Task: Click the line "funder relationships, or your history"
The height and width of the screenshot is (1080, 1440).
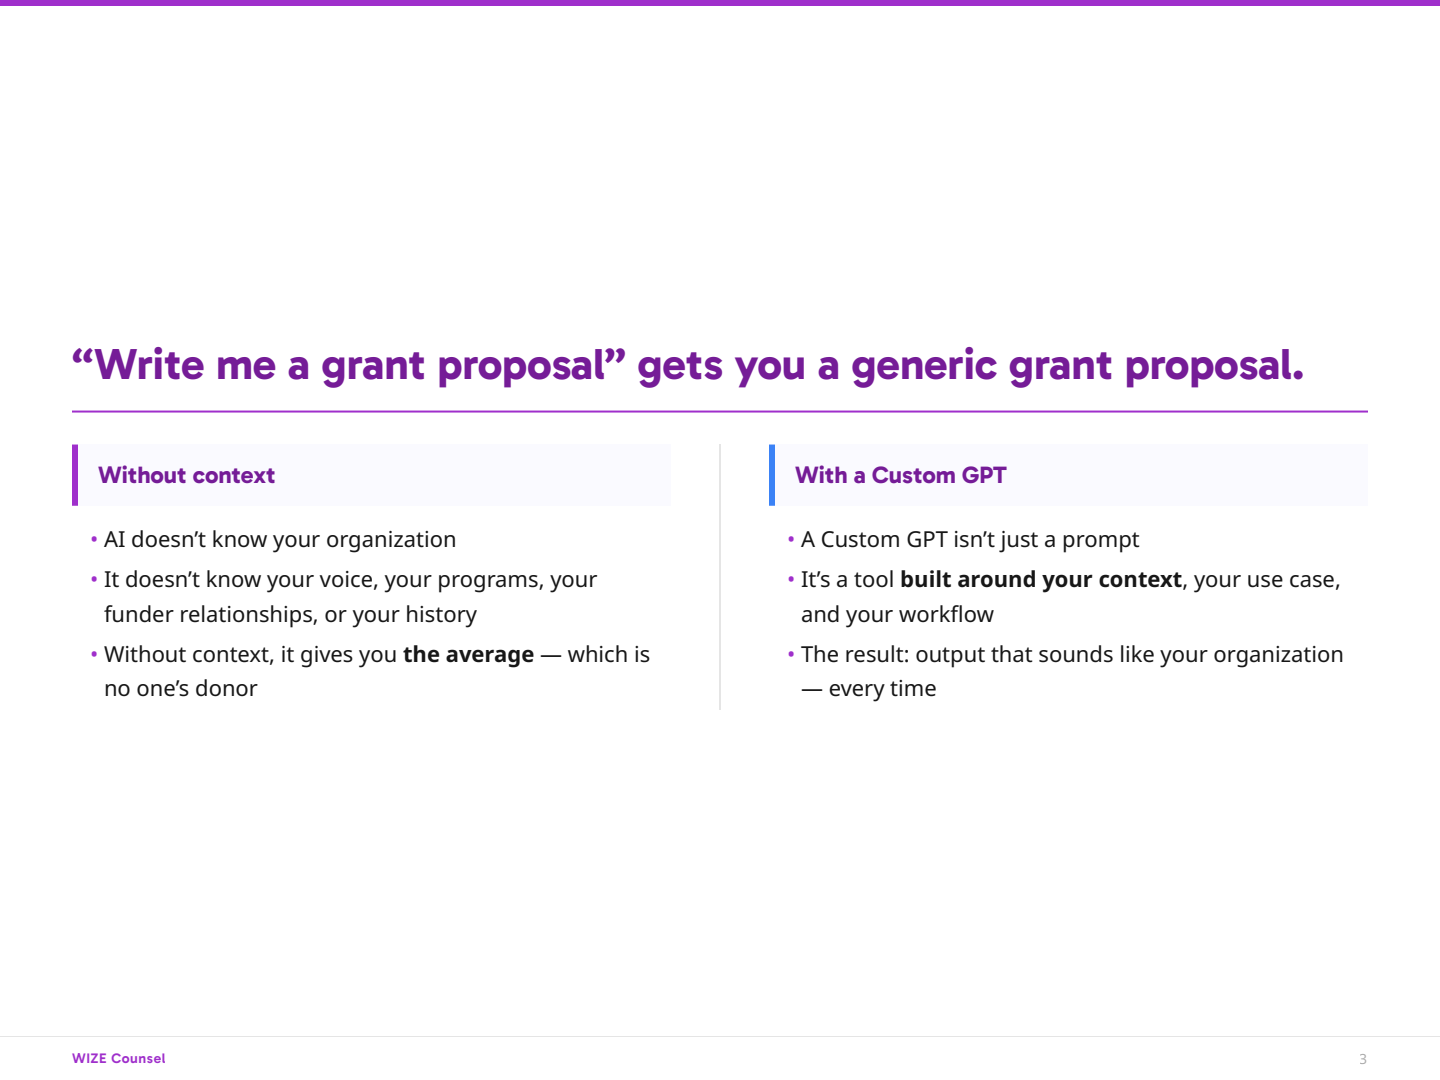Action: point(290,615)
